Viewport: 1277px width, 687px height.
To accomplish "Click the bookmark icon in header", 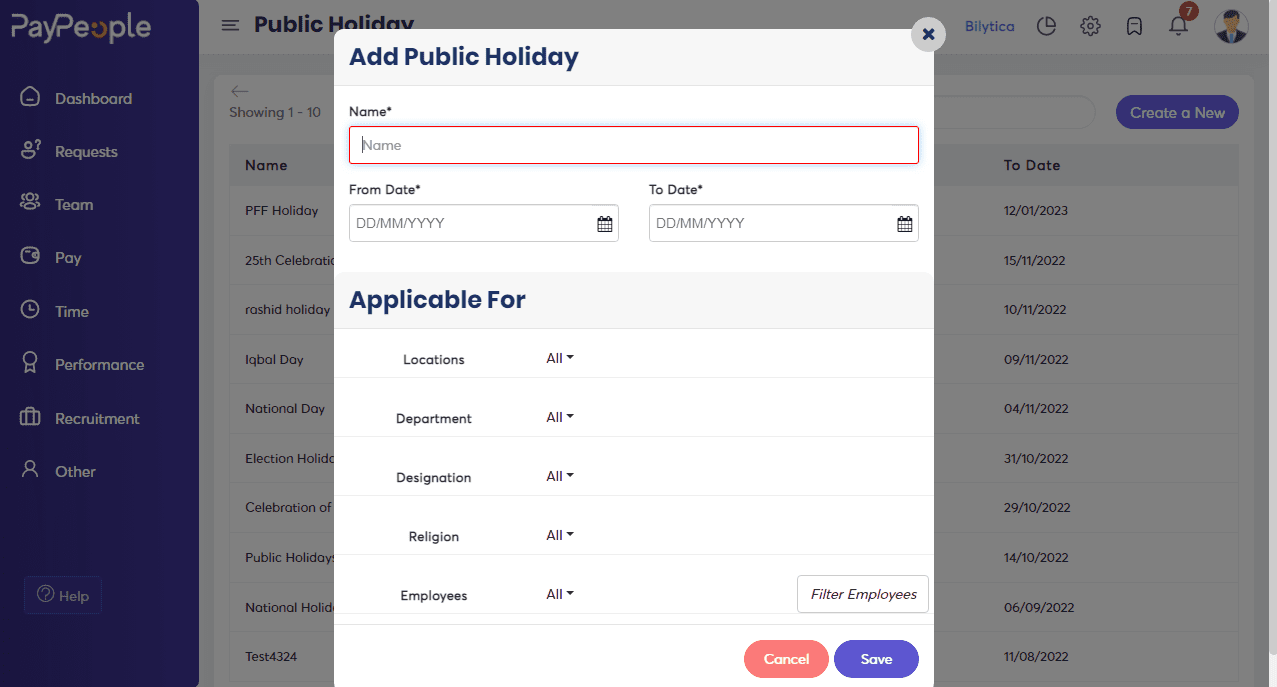I will 1134,26.
